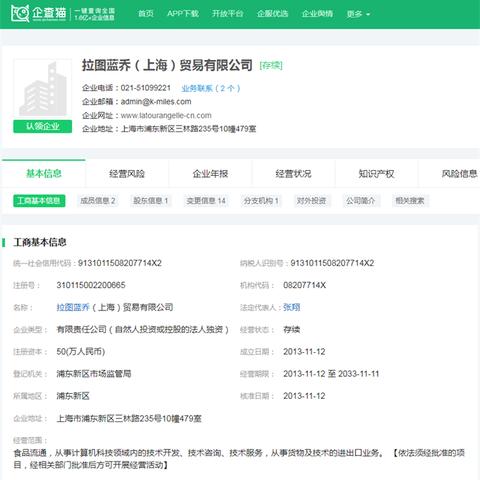Select 工商基本信息 sub-tab
480x480 pixels.
click(x=39, y=201)
